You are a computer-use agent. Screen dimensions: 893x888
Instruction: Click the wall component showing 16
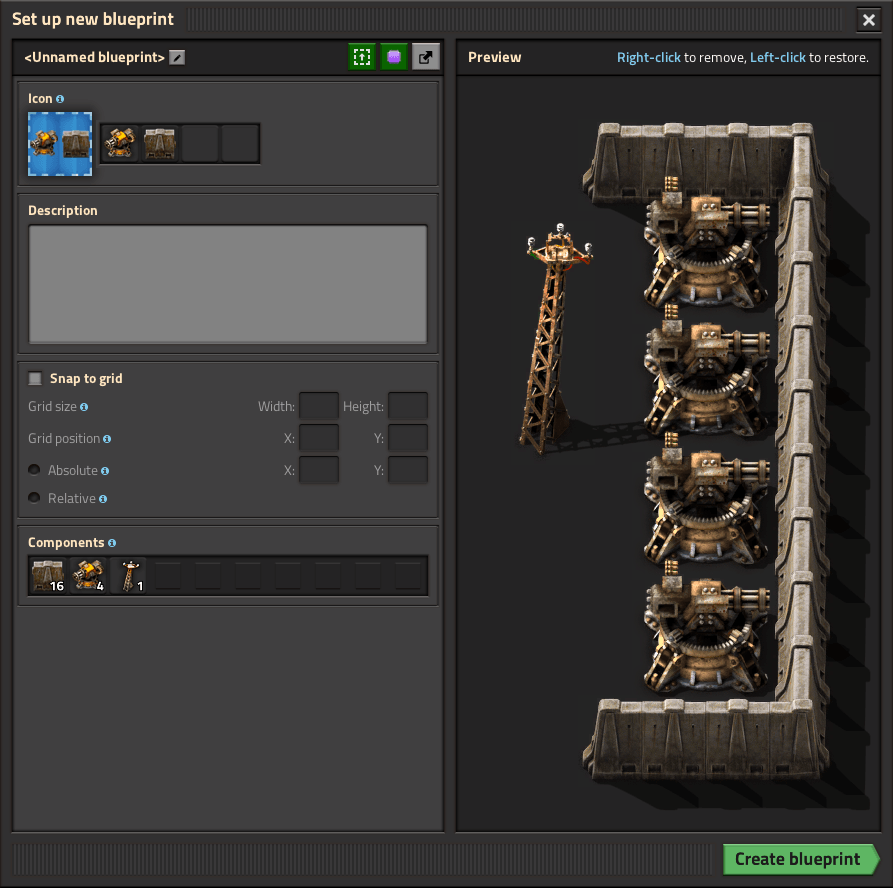(x=46, y=572)
